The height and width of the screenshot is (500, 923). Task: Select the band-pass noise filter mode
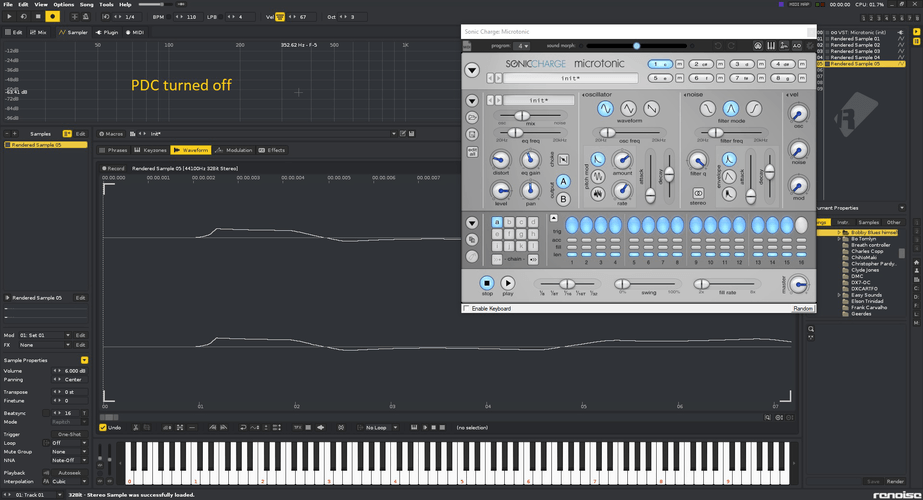click(x=731, y=108)
